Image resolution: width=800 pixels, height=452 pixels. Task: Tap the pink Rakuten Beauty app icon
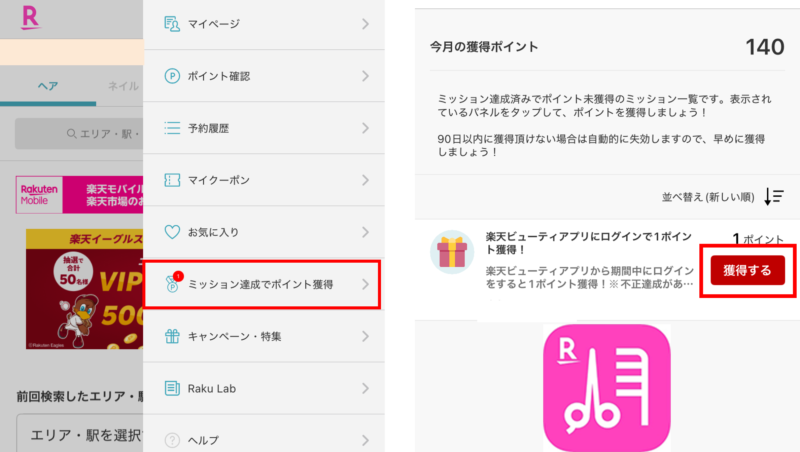(607, 388)
